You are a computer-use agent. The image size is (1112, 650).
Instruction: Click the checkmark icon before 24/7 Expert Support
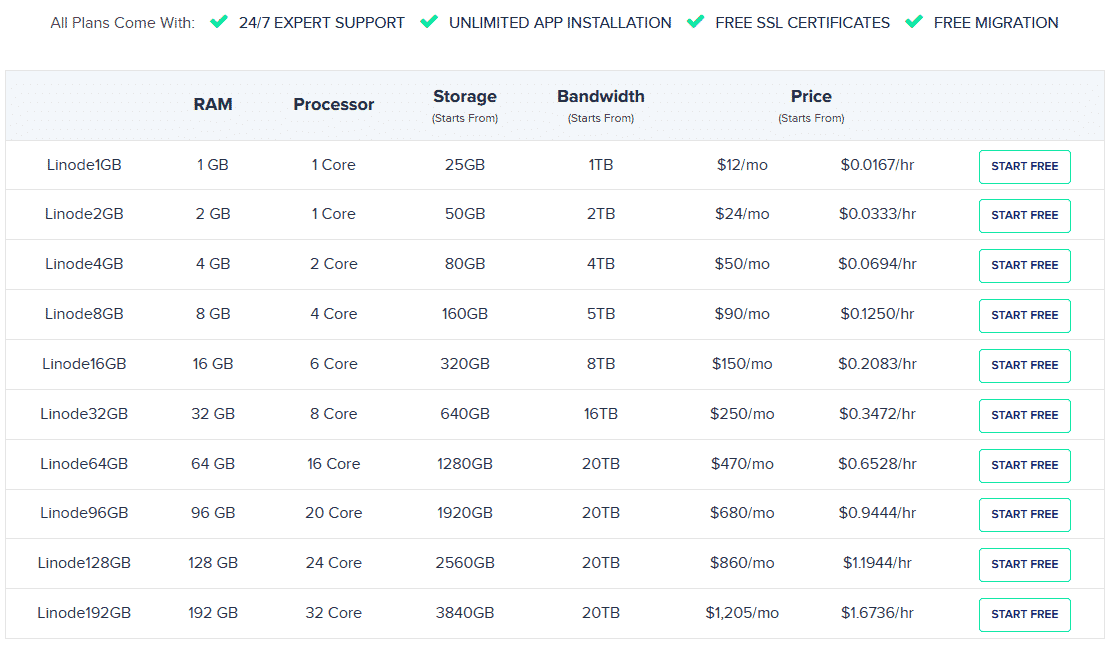click(219, 22)
